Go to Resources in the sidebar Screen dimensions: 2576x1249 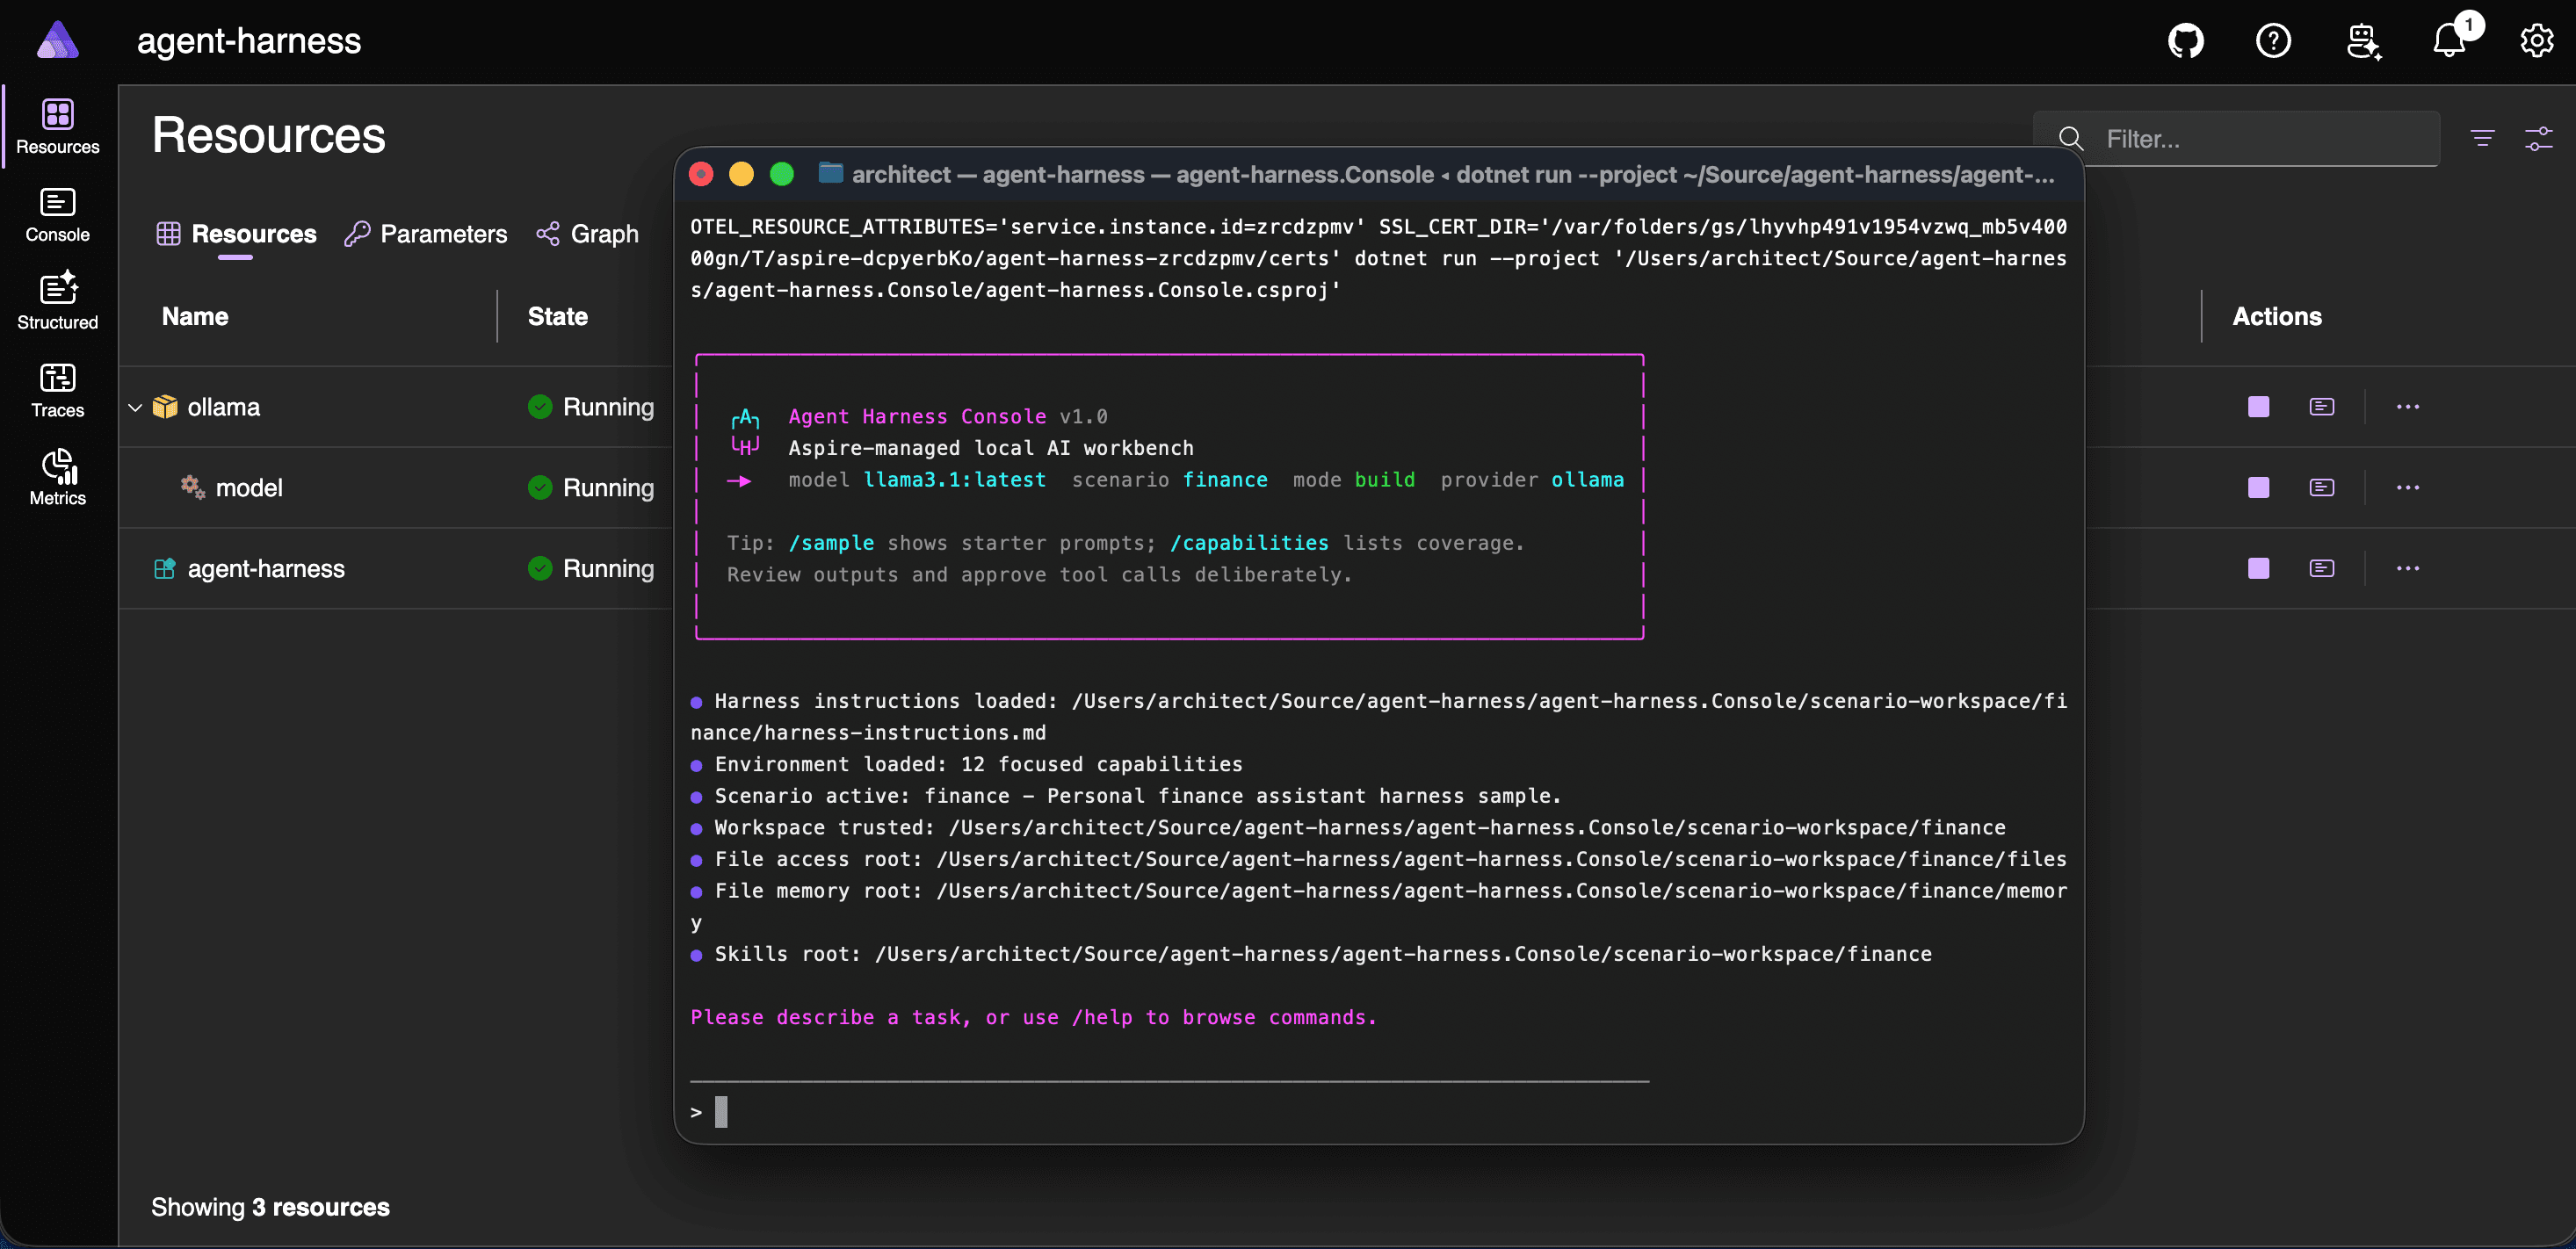(x=57, y=127)
